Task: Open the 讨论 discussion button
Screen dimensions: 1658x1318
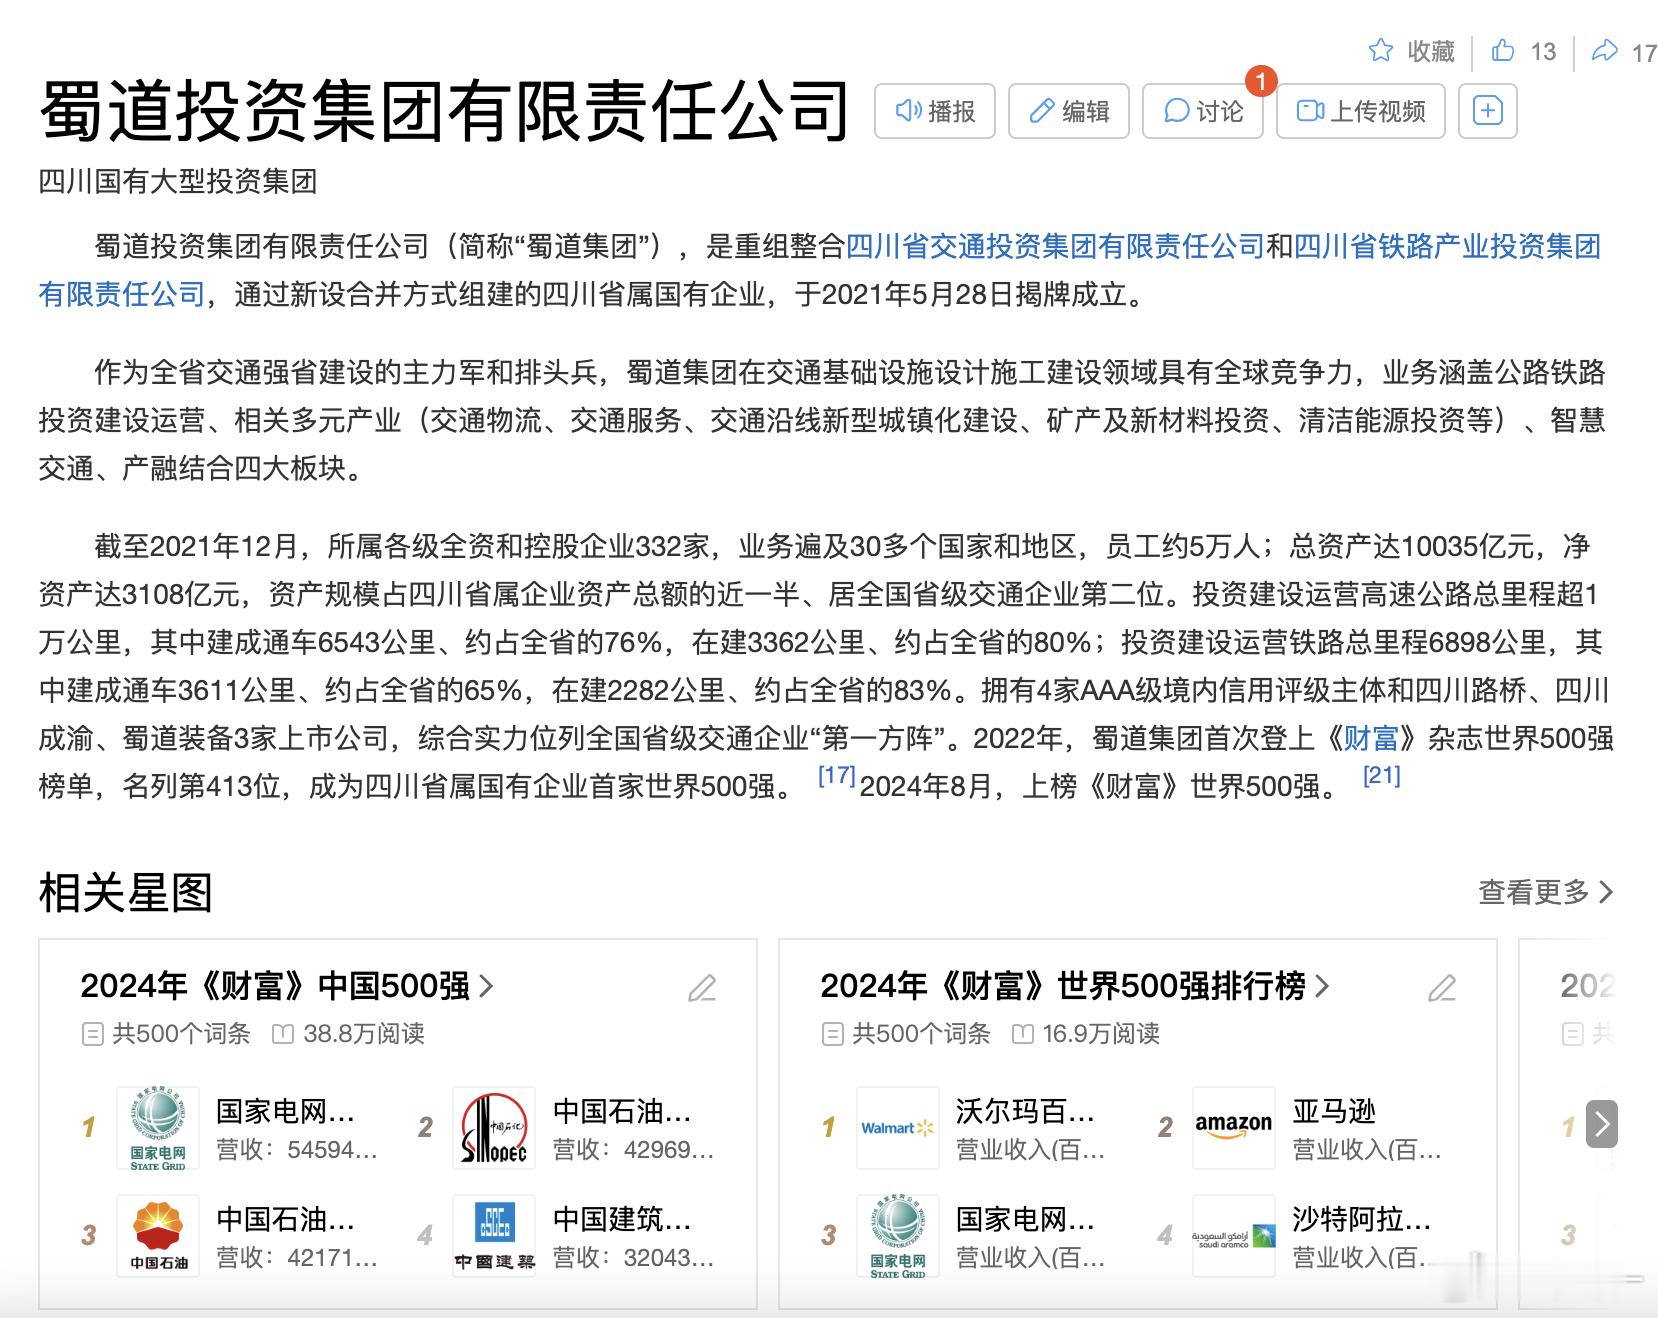Action: [x=1203, y=110]
